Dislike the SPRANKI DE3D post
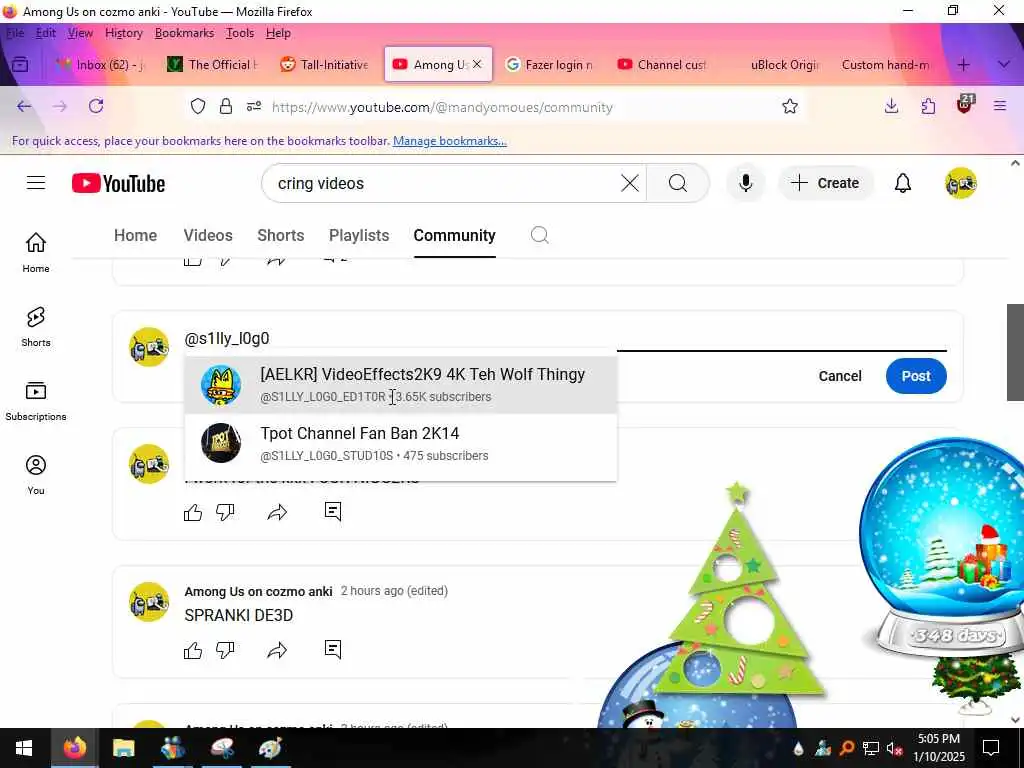Viewport: 1024px width, 768px height. pos(225,650)
